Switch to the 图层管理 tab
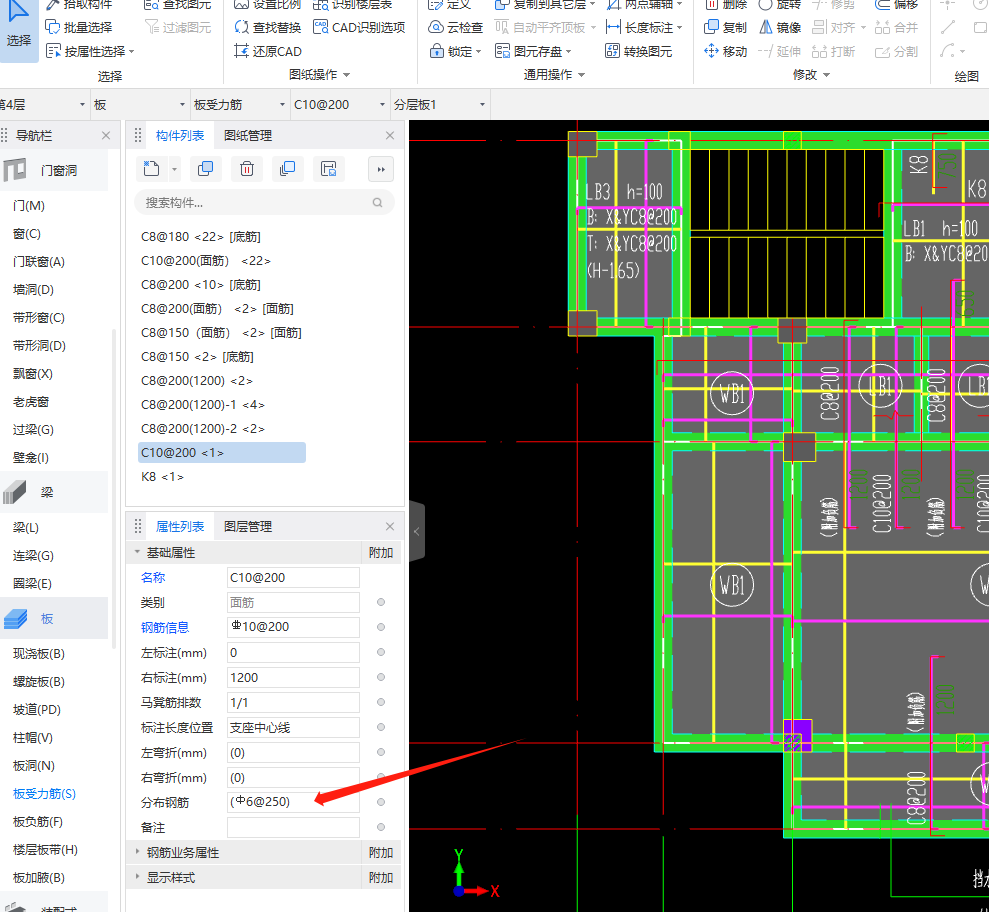 click(248, 527)
